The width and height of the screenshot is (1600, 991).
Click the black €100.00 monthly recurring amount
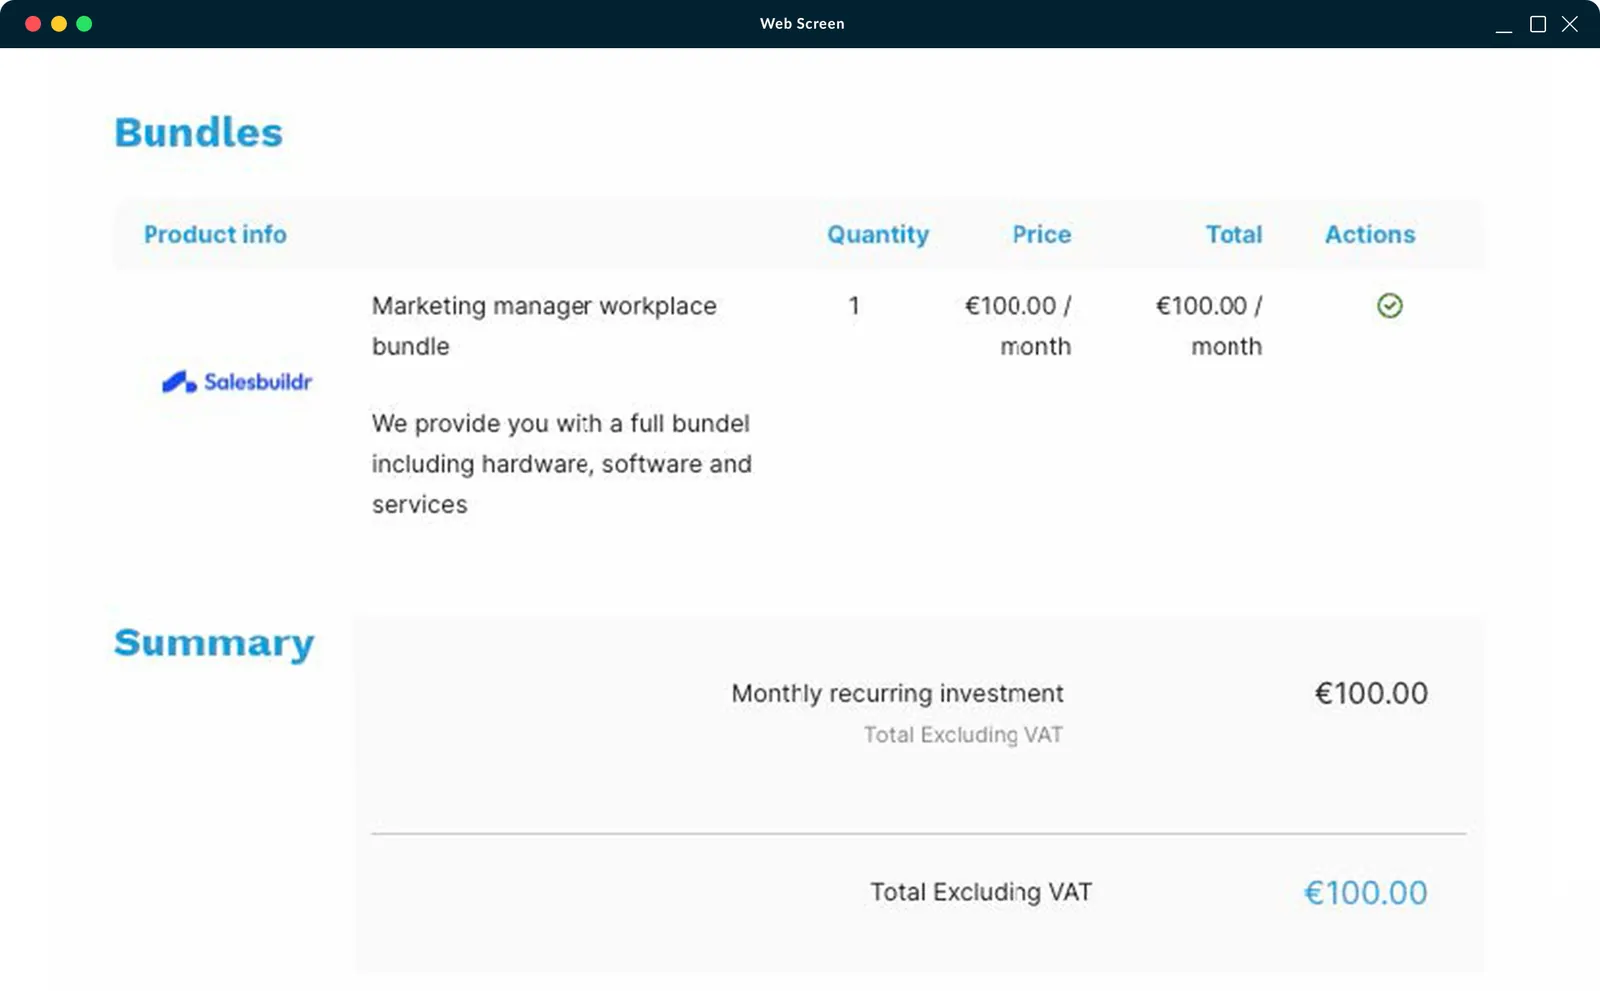(x=1371, y=693)
